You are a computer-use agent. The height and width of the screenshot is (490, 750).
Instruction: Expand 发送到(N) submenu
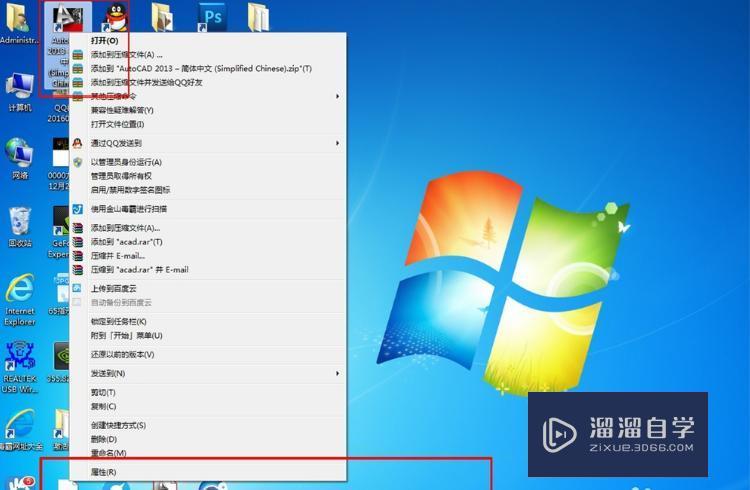coord(208,373)
